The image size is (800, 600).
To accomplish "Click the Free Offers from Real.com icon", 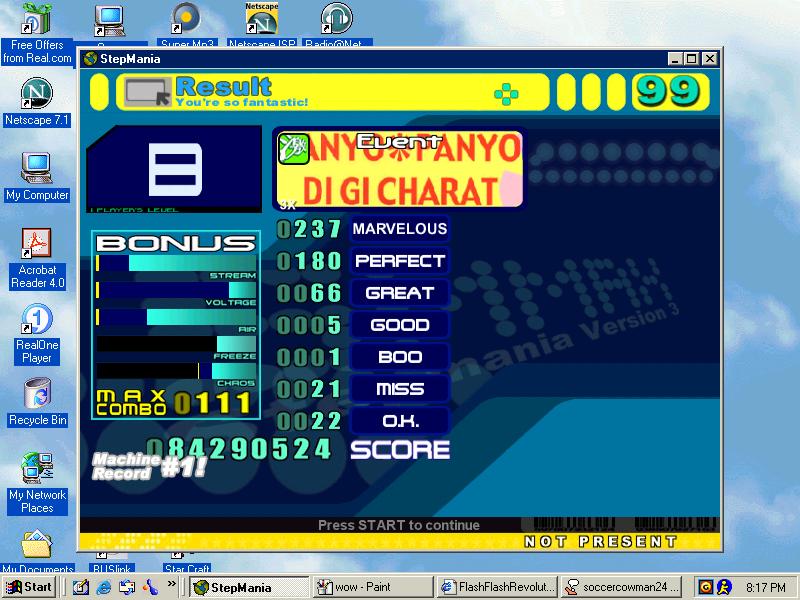I will point(37,33).
